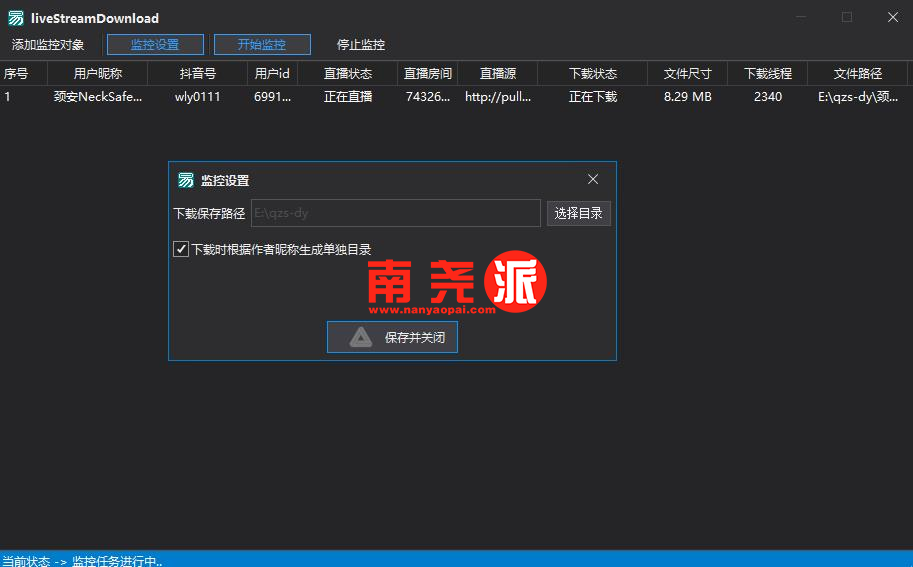Select the 正在直播 status cell
Image resolution: width=913 pixels, height=567 pixels.
tap(348, 97)
